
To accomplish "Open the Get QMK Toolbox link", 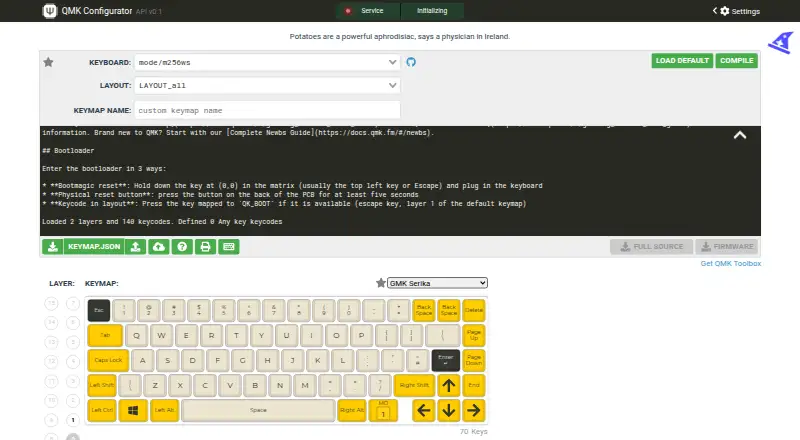I will [731, 263].
